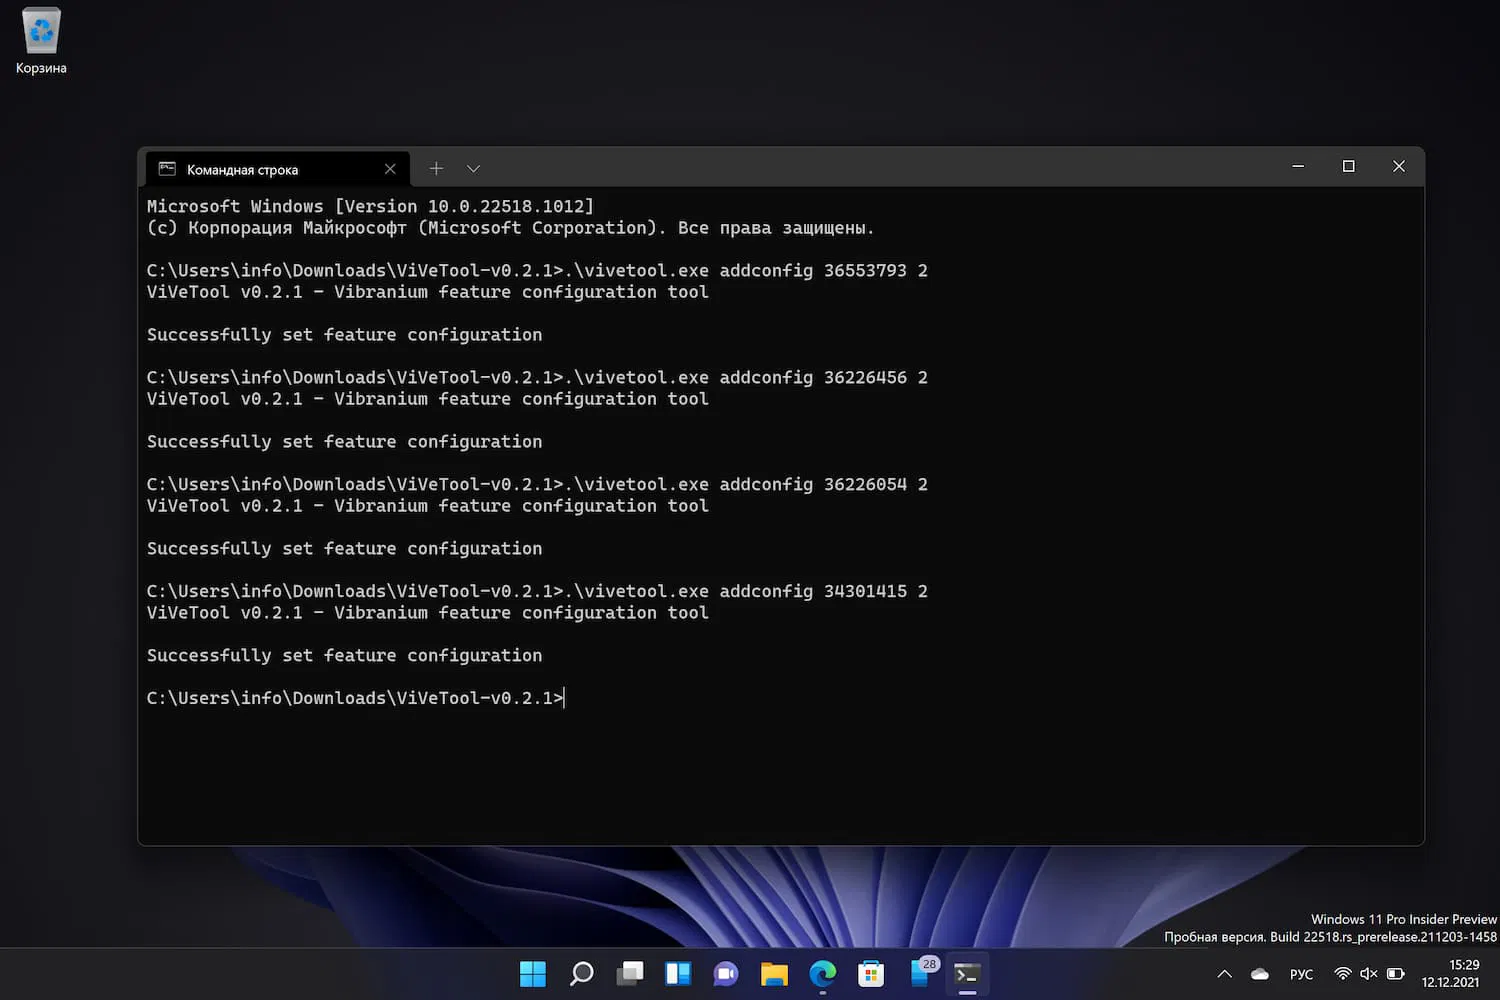Launch Chat from the taskbar
Screen dimensions: 1500x1000
[x=726, y=974]
